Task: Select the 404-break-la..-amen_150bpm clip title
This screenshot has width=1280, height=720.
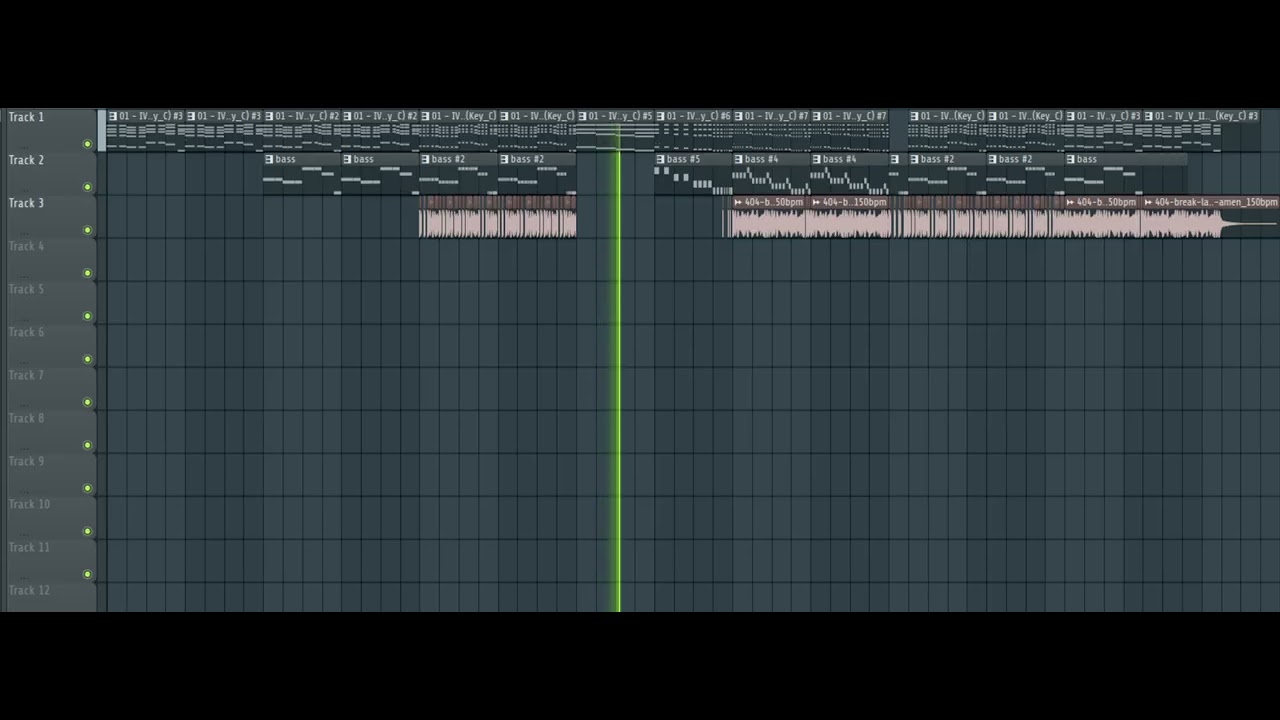Action: pos(1215,202)
